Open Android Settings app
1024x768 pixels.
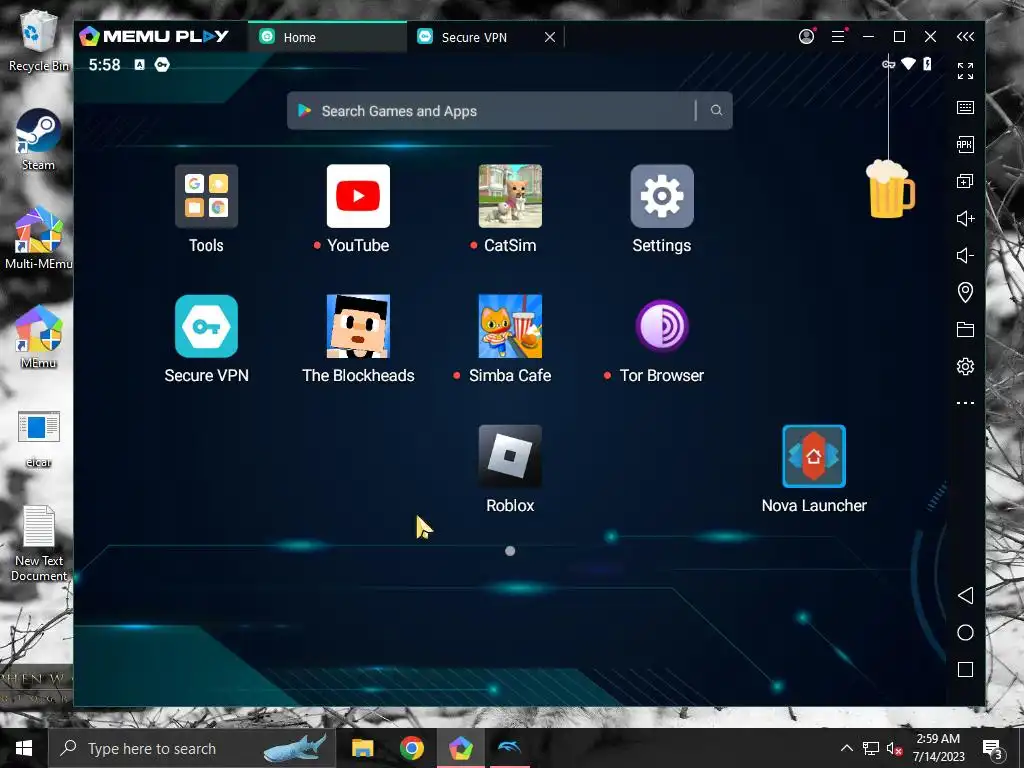[662, 196]
